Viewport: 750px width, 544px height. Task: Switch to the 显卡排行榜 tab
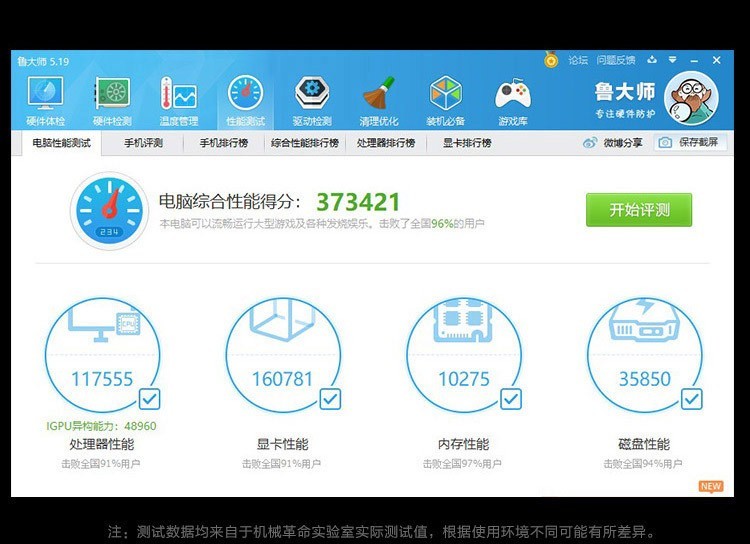point(467,143)
